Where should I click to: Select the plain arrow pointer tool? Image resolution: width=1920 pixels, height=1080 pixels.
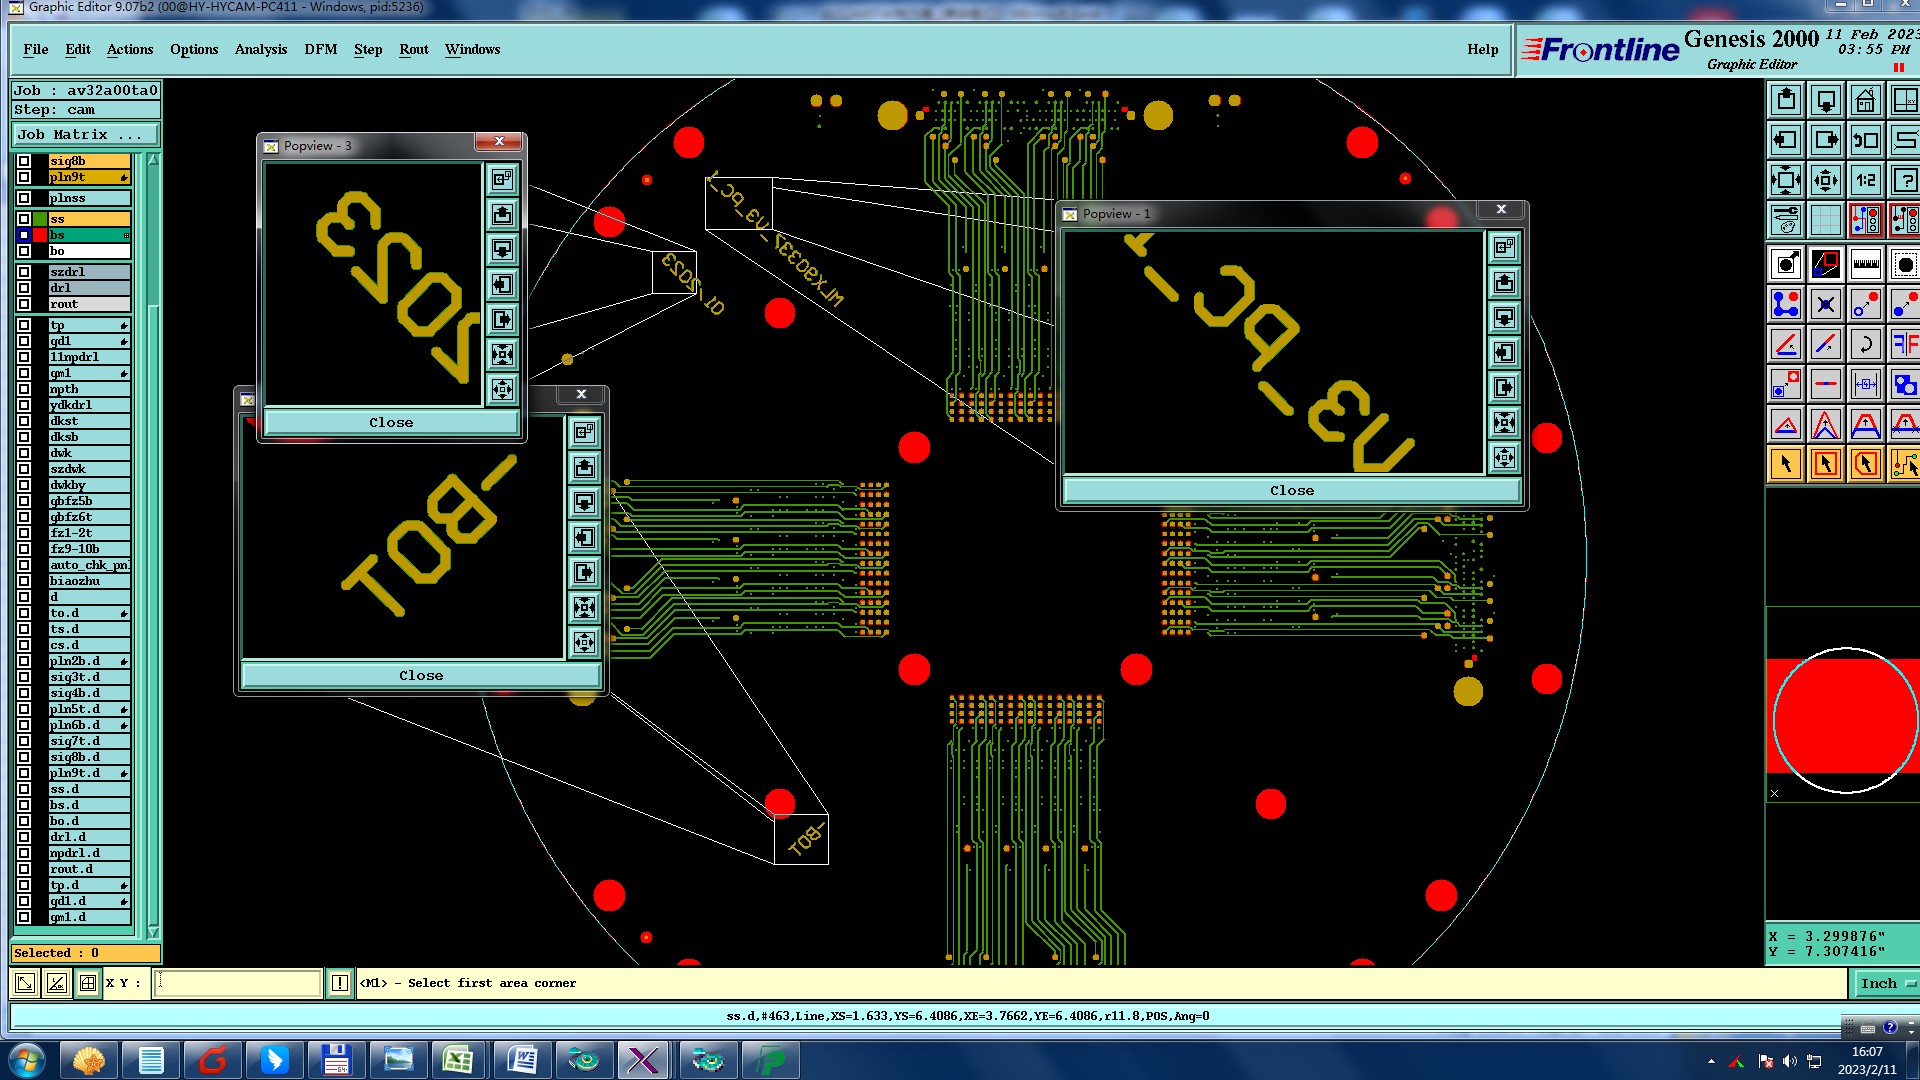(1786, 464)
